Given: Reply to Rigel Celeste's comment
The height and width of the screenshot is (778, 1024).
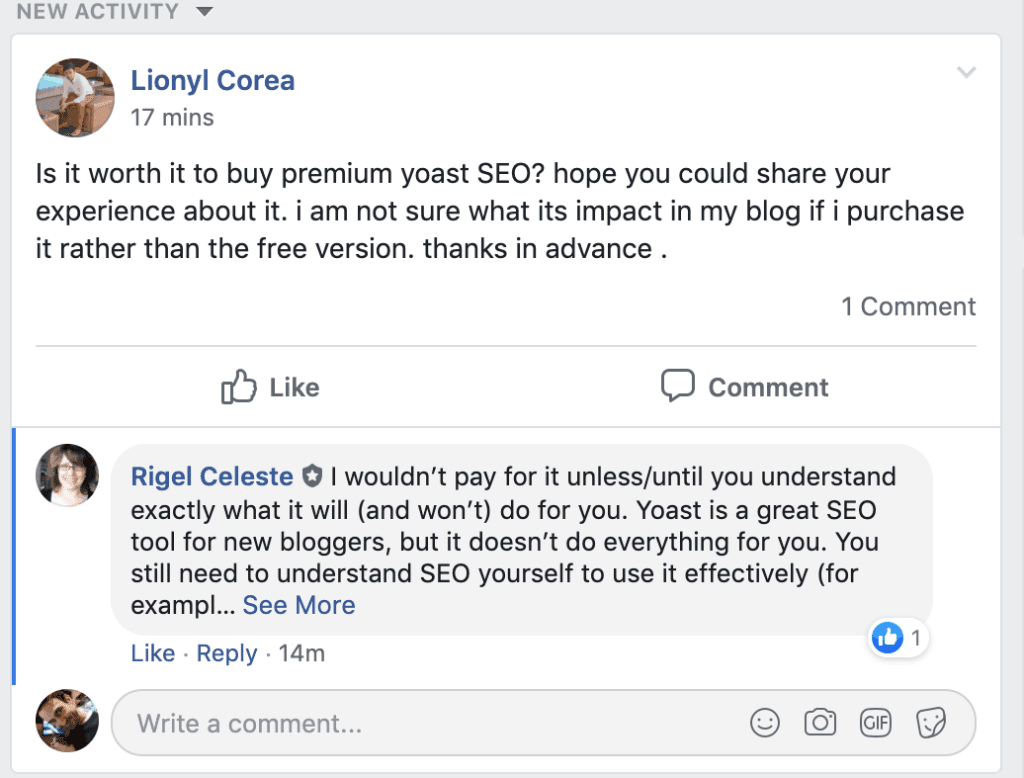Looking at the screenshot, I should pos(227,652).
